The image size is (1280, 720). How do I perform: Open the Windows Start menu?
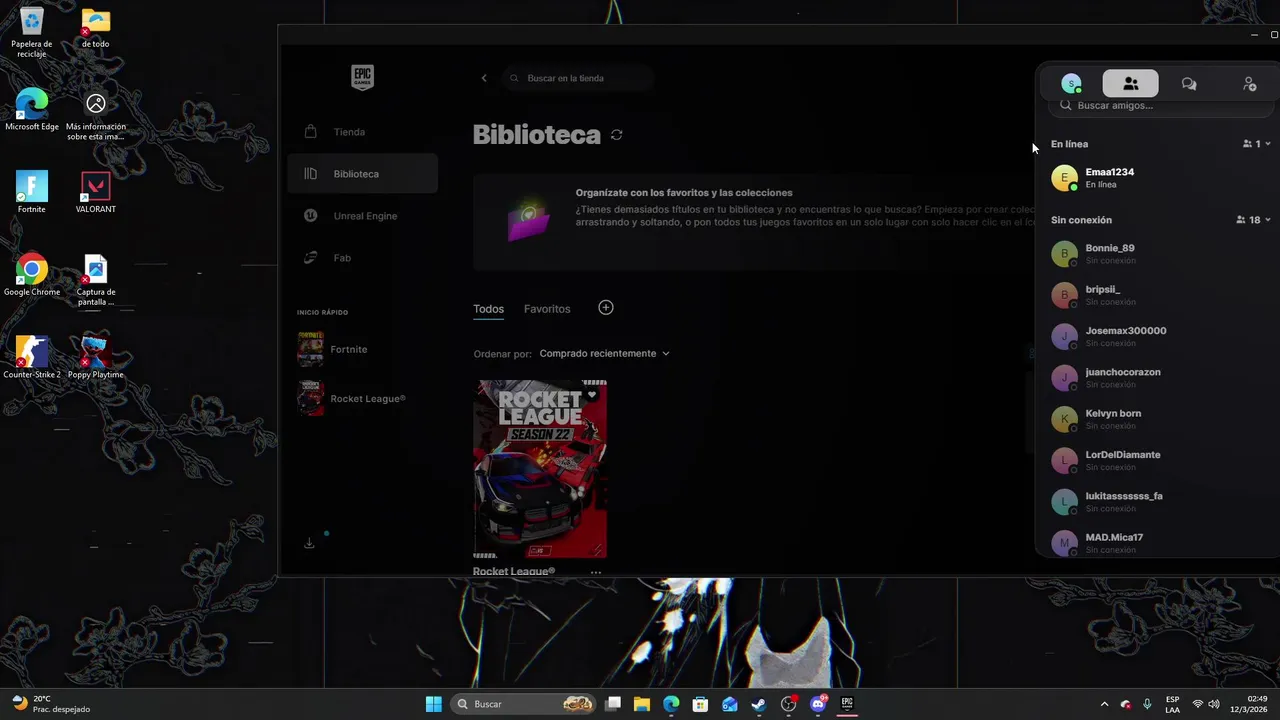433,704
